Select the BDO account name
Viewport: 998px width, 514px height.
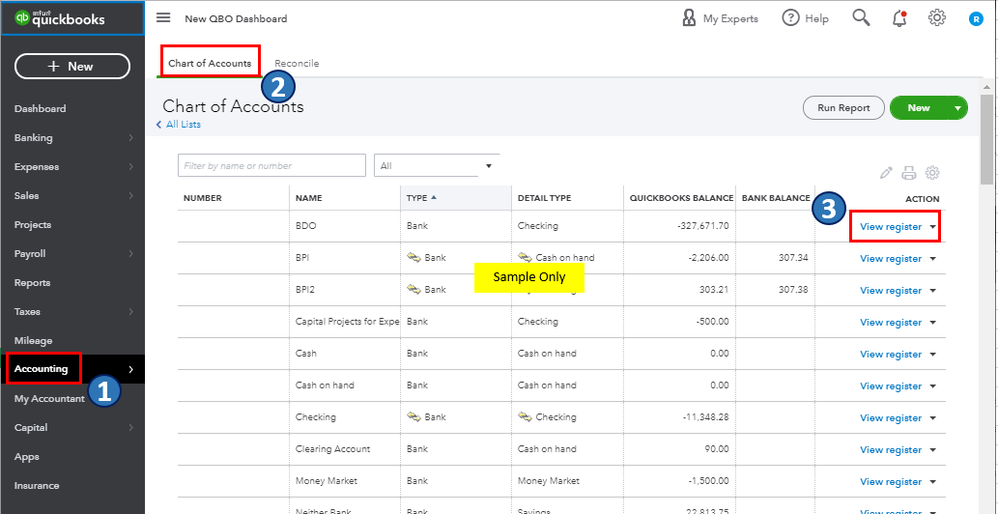click(x=306, y=226)
